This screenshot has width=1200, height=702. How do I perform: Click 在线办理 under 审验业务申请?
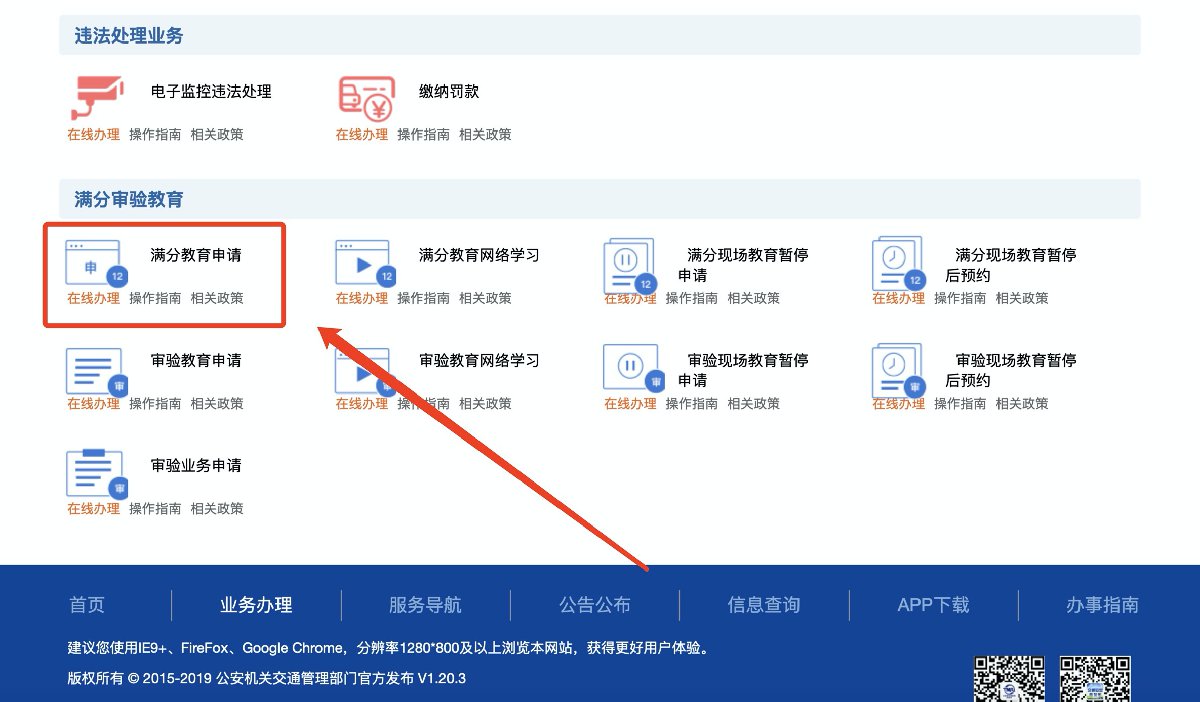[x=93, y=508]
